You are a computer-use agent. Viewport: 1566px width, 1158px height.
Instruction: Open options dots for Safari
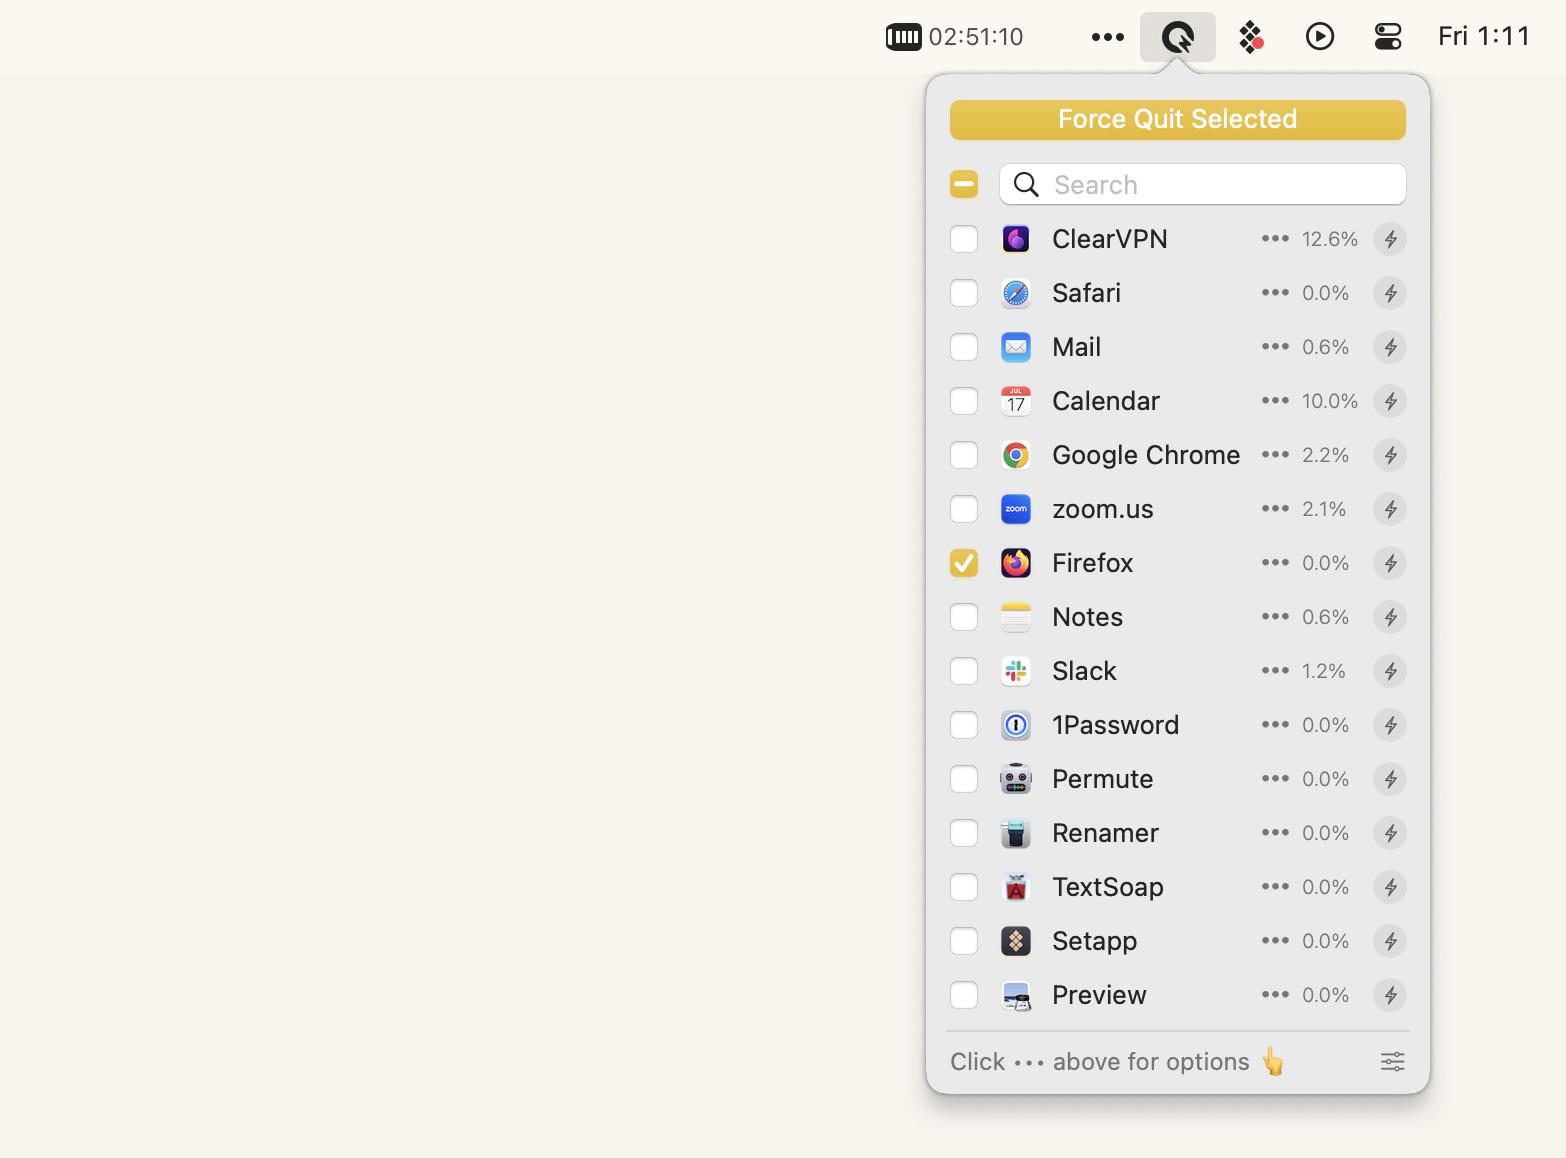point(1275,292)
